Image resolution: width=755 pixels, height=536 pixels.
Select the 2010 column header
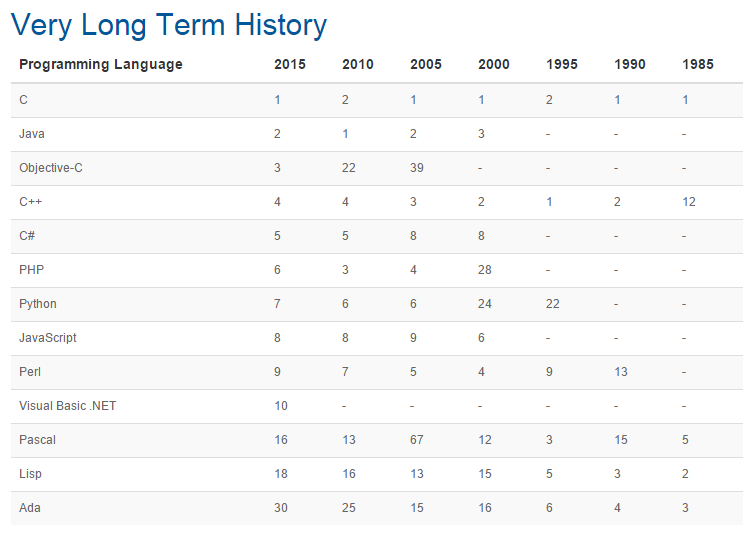pyautogui.click(x=358, y=65)
